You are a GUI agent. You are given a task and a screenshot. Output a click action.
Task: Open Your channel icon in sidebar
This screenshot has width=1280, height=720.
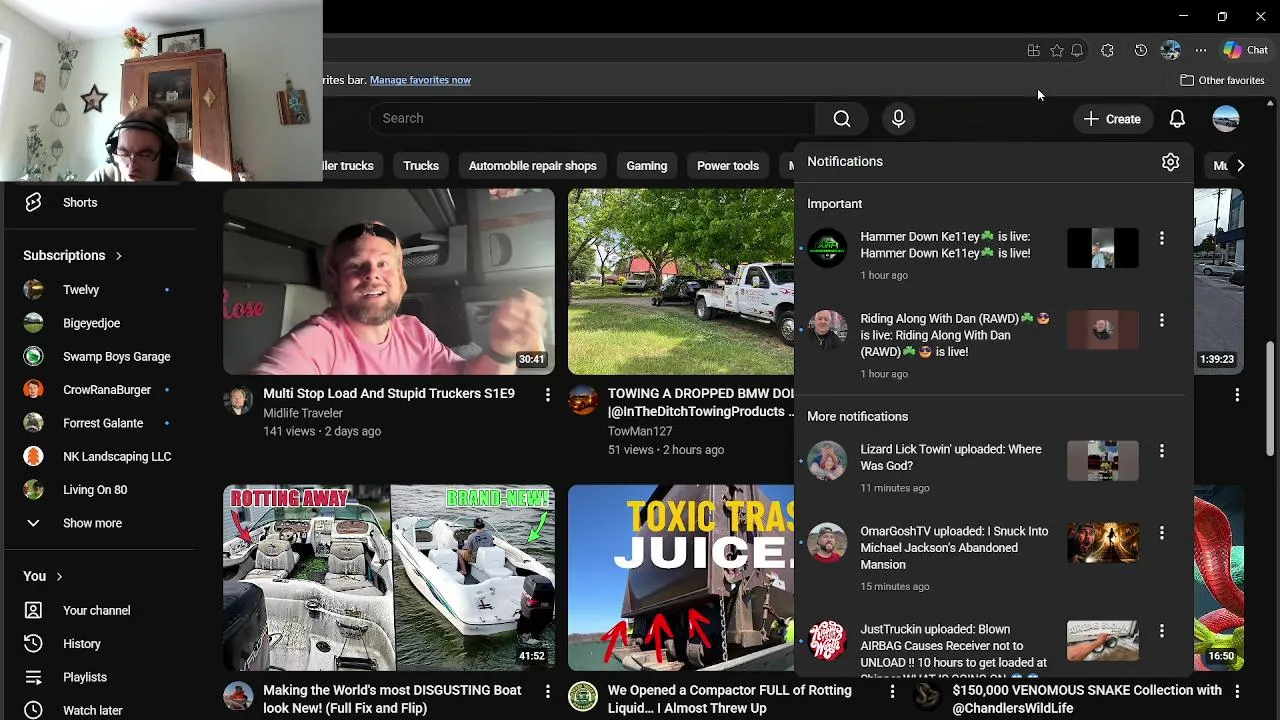tap(33, 611)
